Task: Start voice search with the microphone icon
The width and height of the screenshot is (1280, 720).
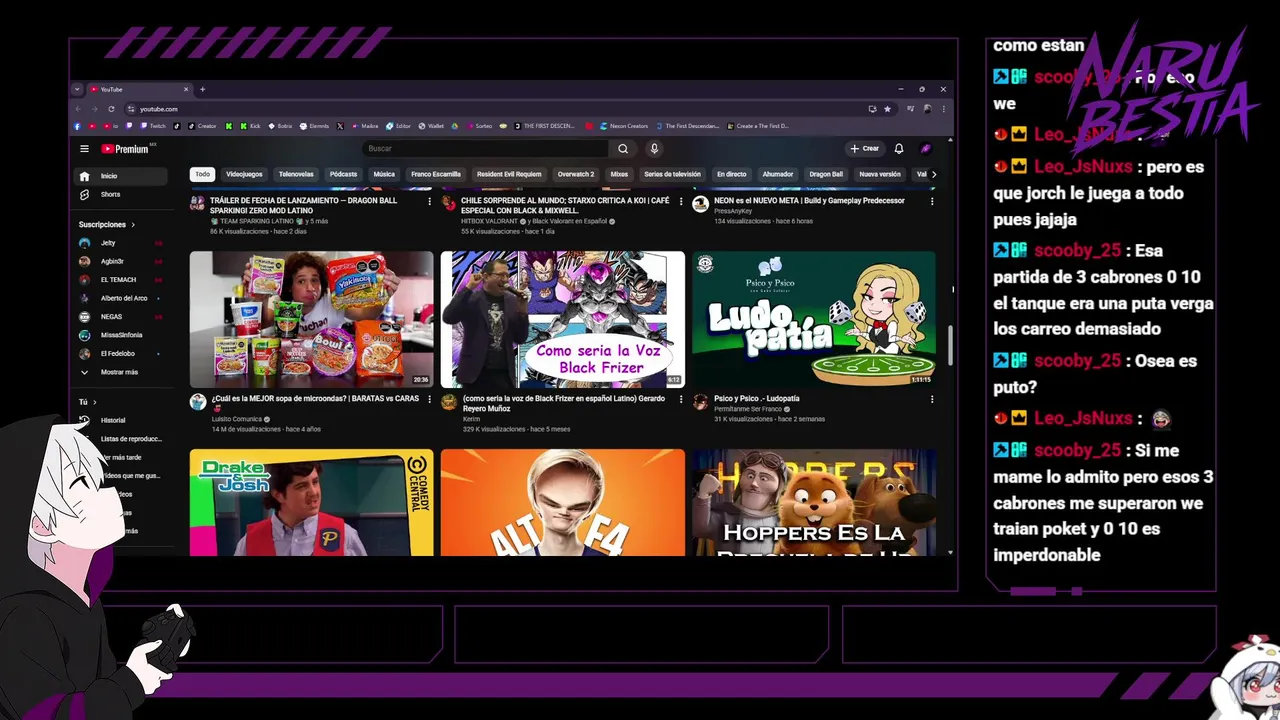Action: click(654, 149)
